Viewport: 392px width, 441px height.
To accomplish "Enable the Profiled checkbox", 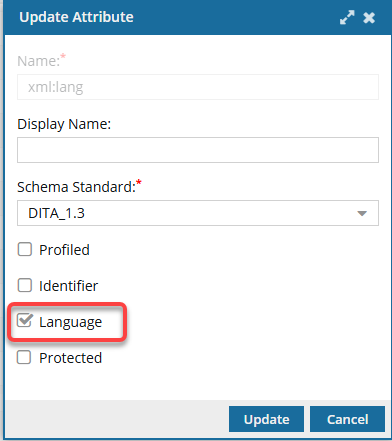I will point(25,249).
